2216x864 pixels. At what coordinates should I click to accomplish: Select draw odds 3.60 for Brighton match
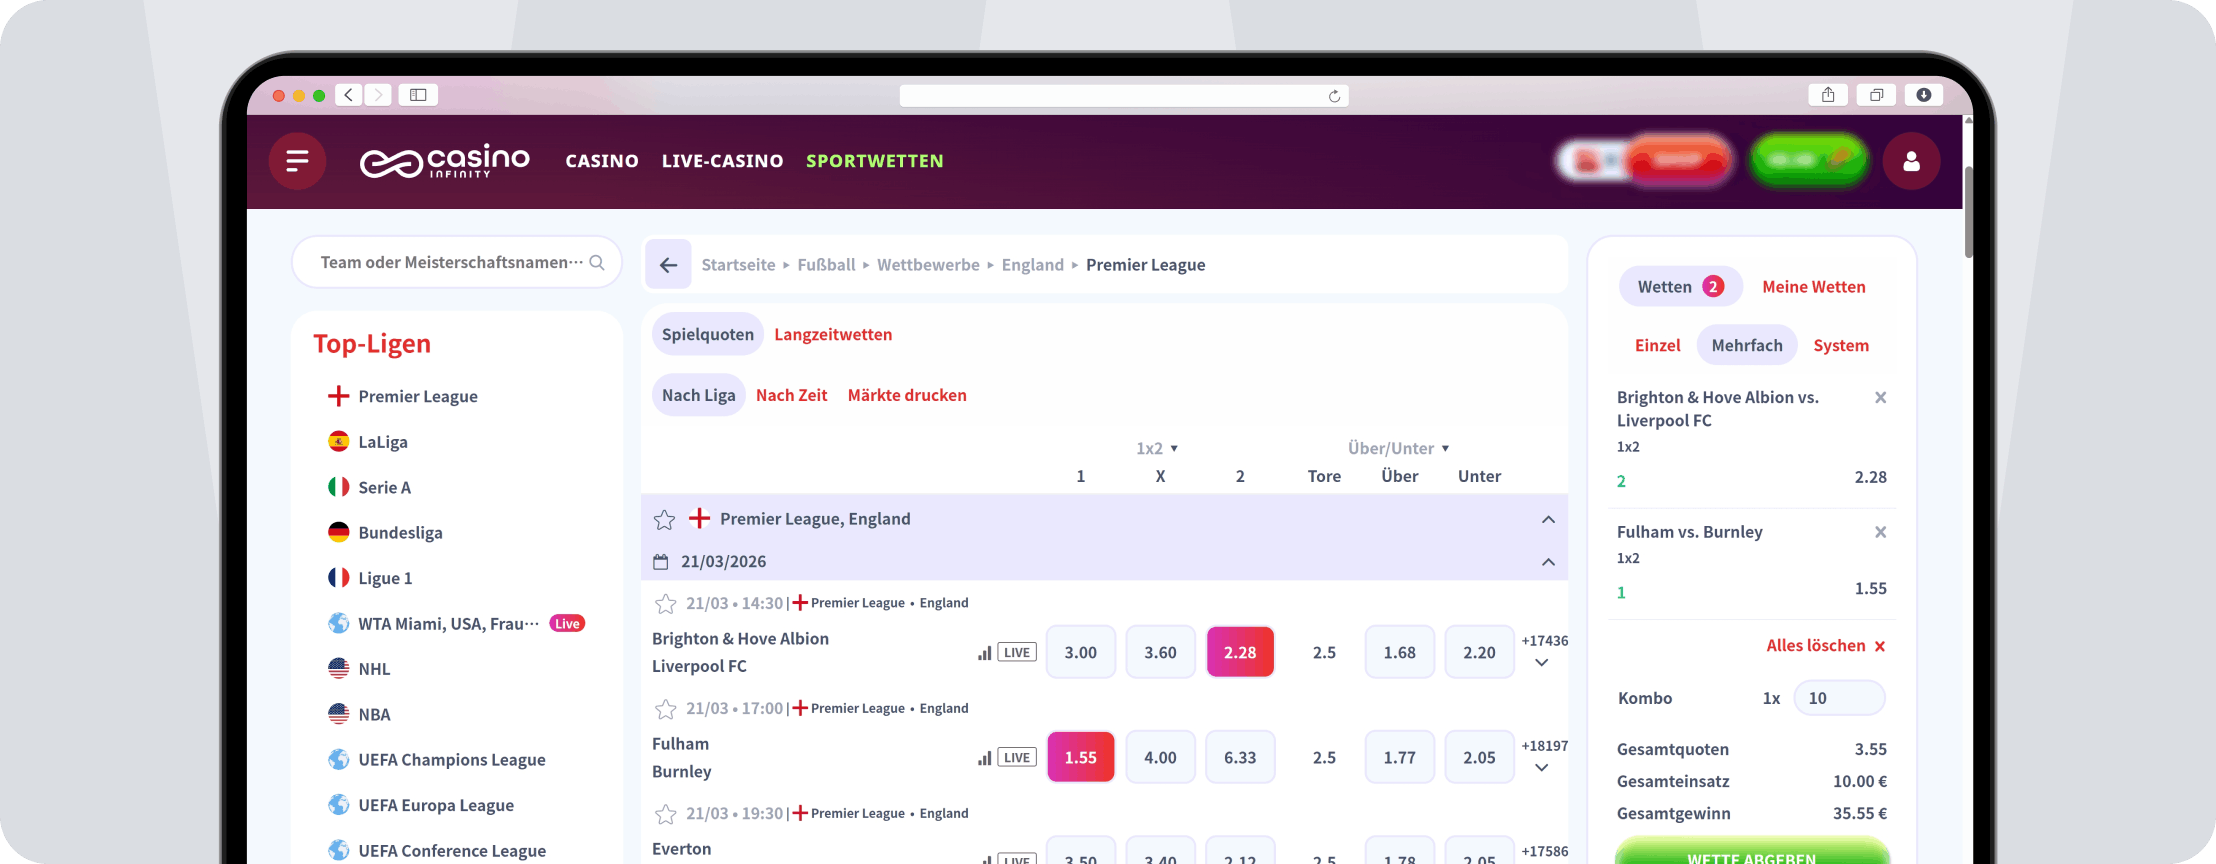pyautogui.click(x=1160, y=653)
